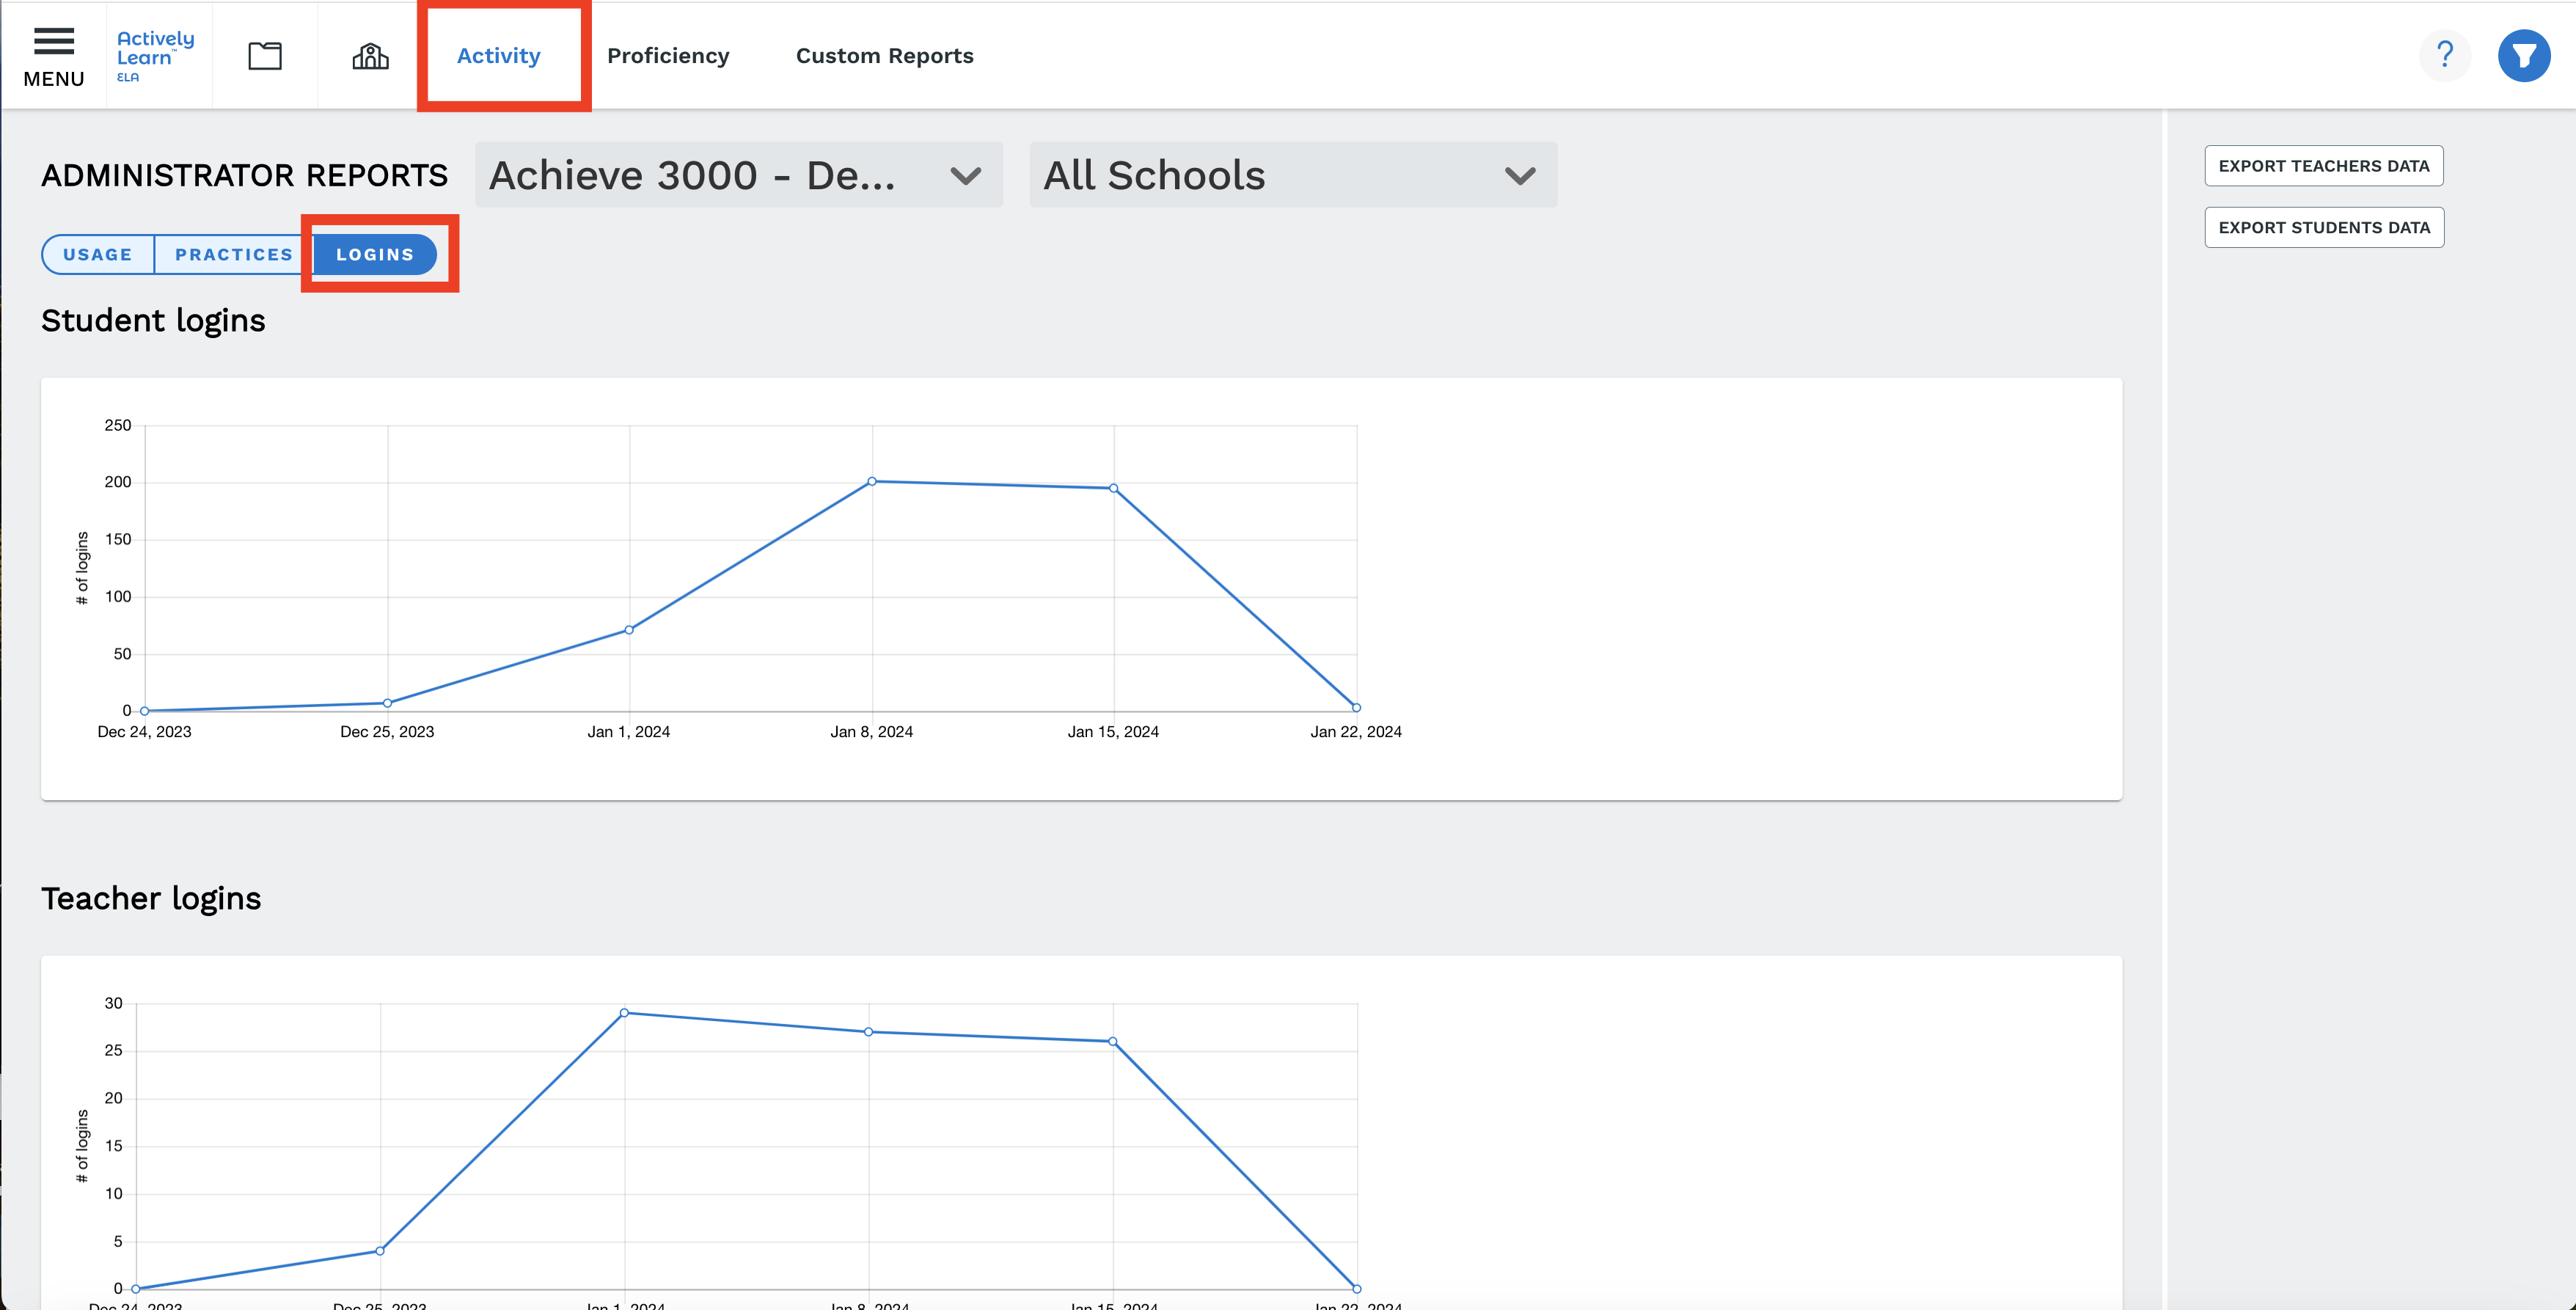The width and height of the screenshot is (2576, 1310).
Task: Click EXPORT TEACHERS DATA button
Action: 2323,166
